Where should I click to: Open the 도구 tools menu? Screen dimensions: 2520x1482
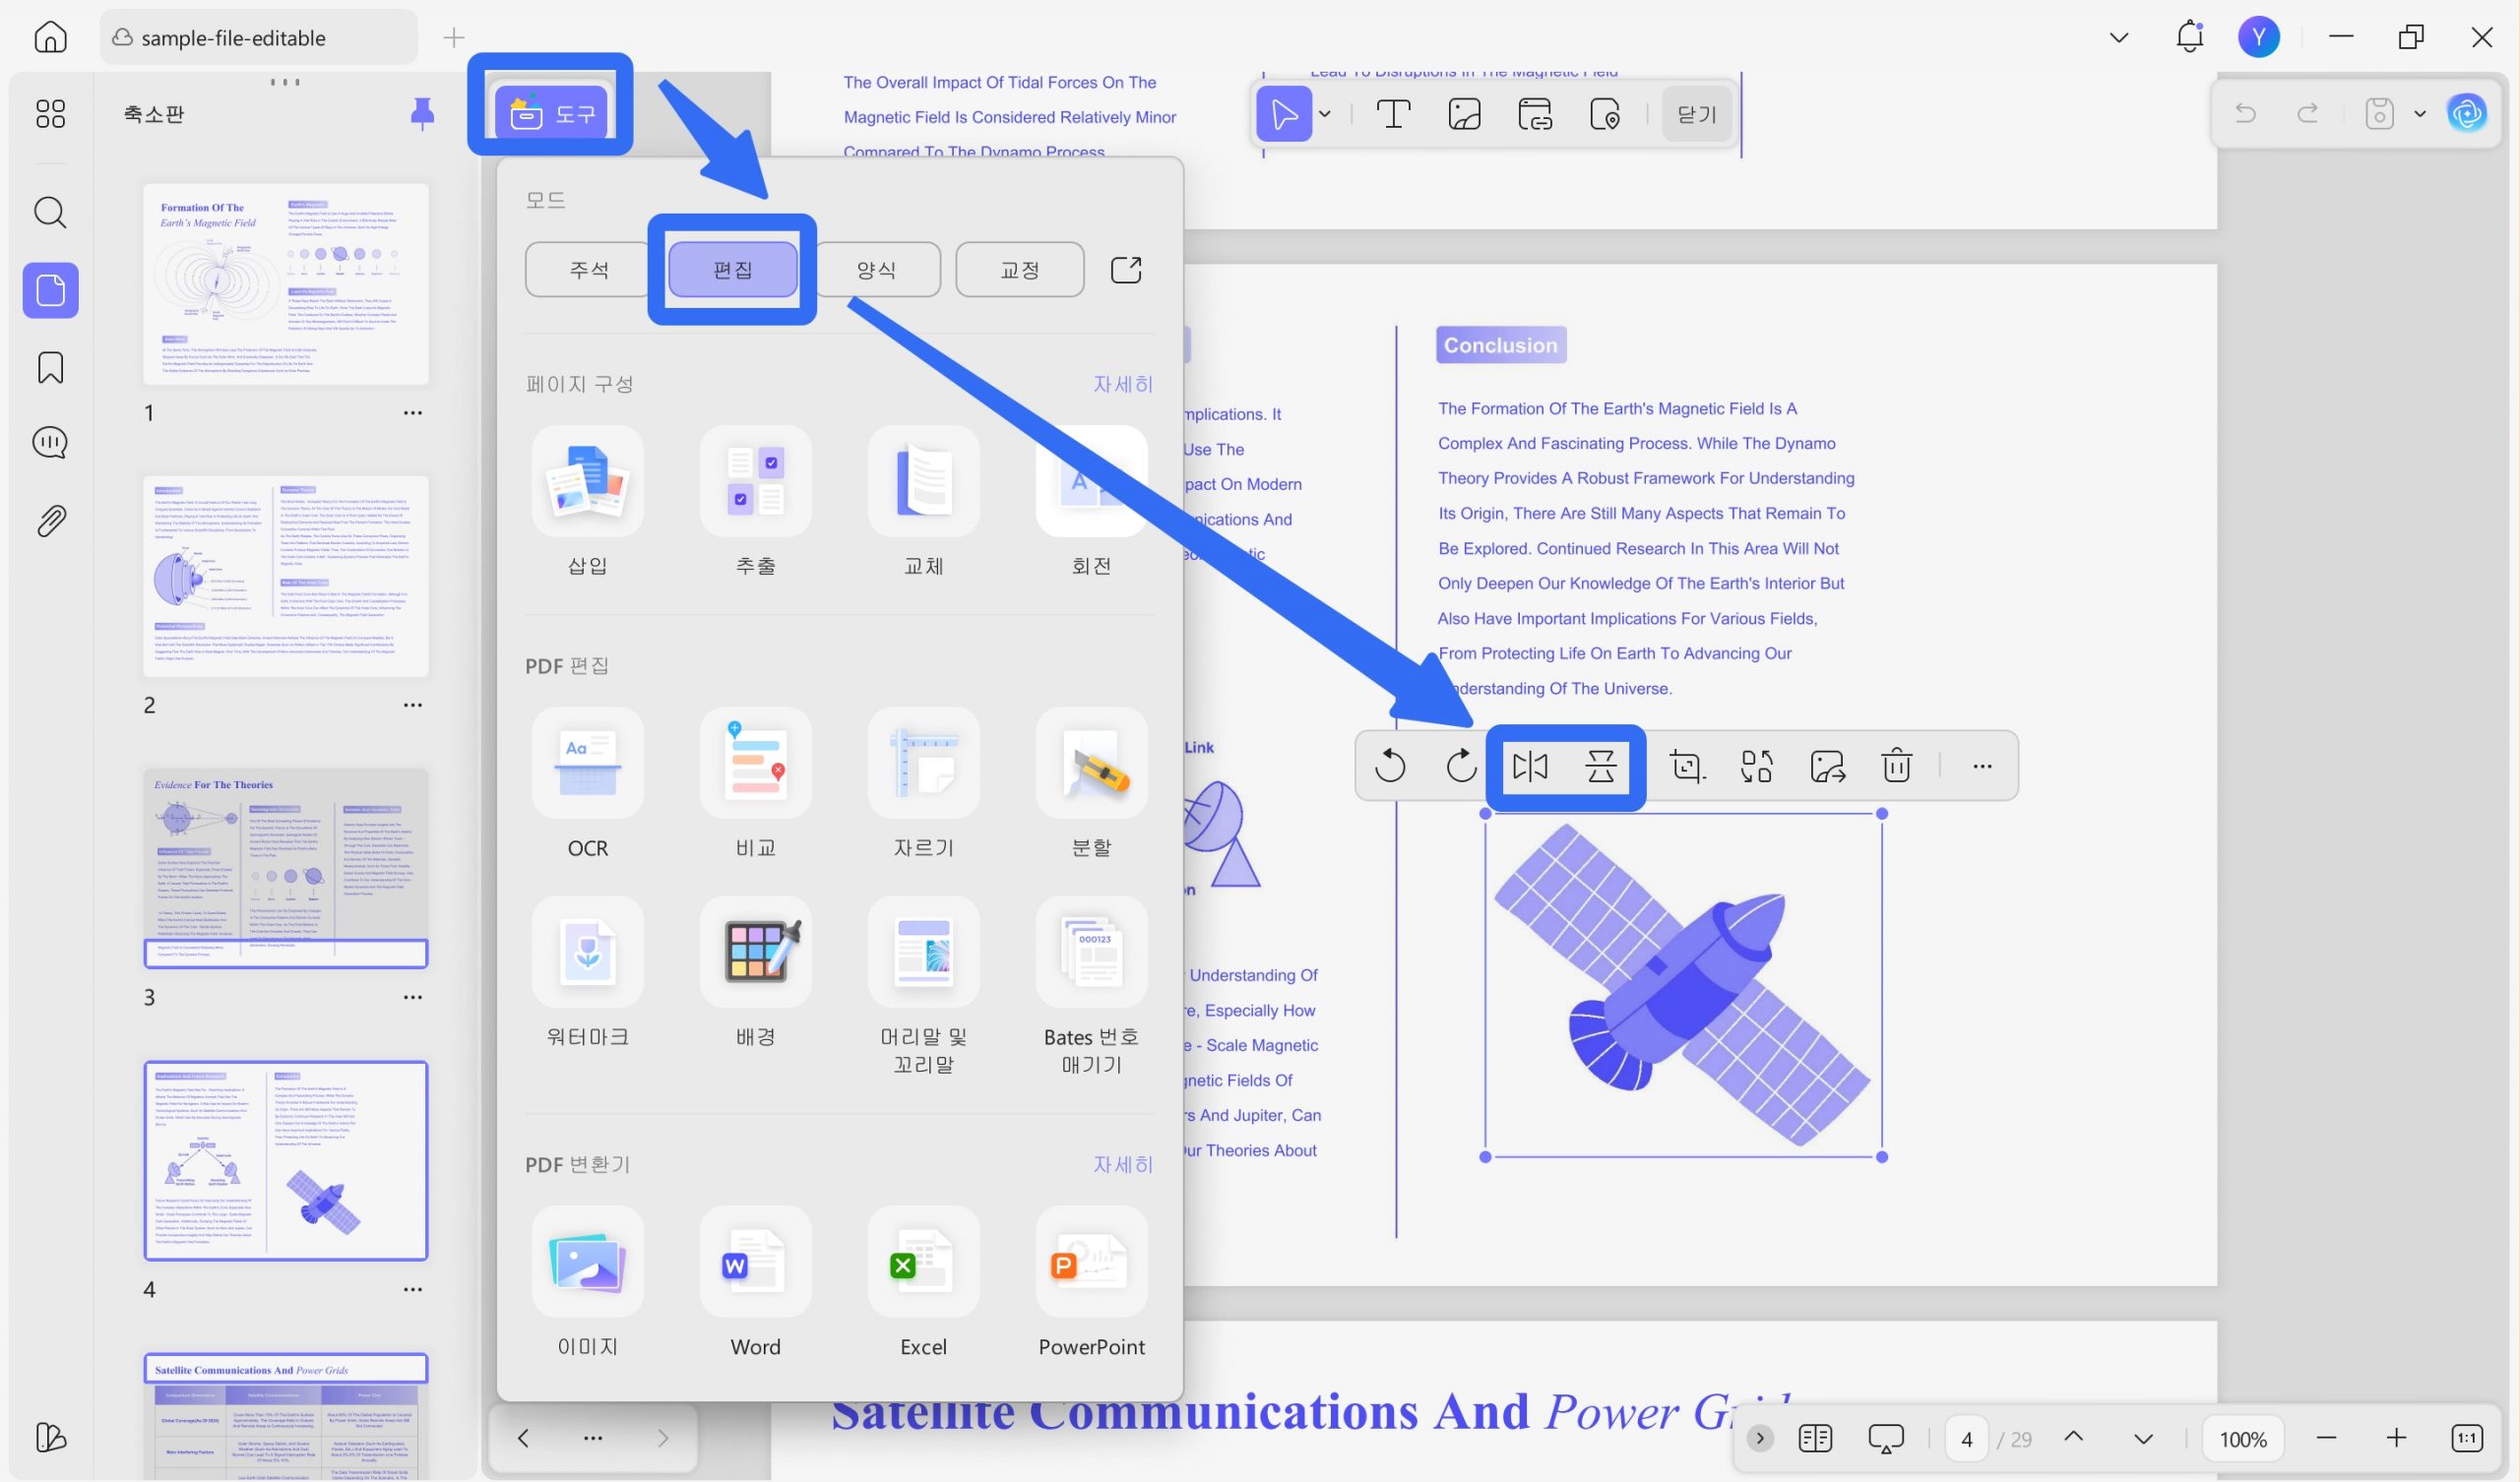(x=552, y=114)
